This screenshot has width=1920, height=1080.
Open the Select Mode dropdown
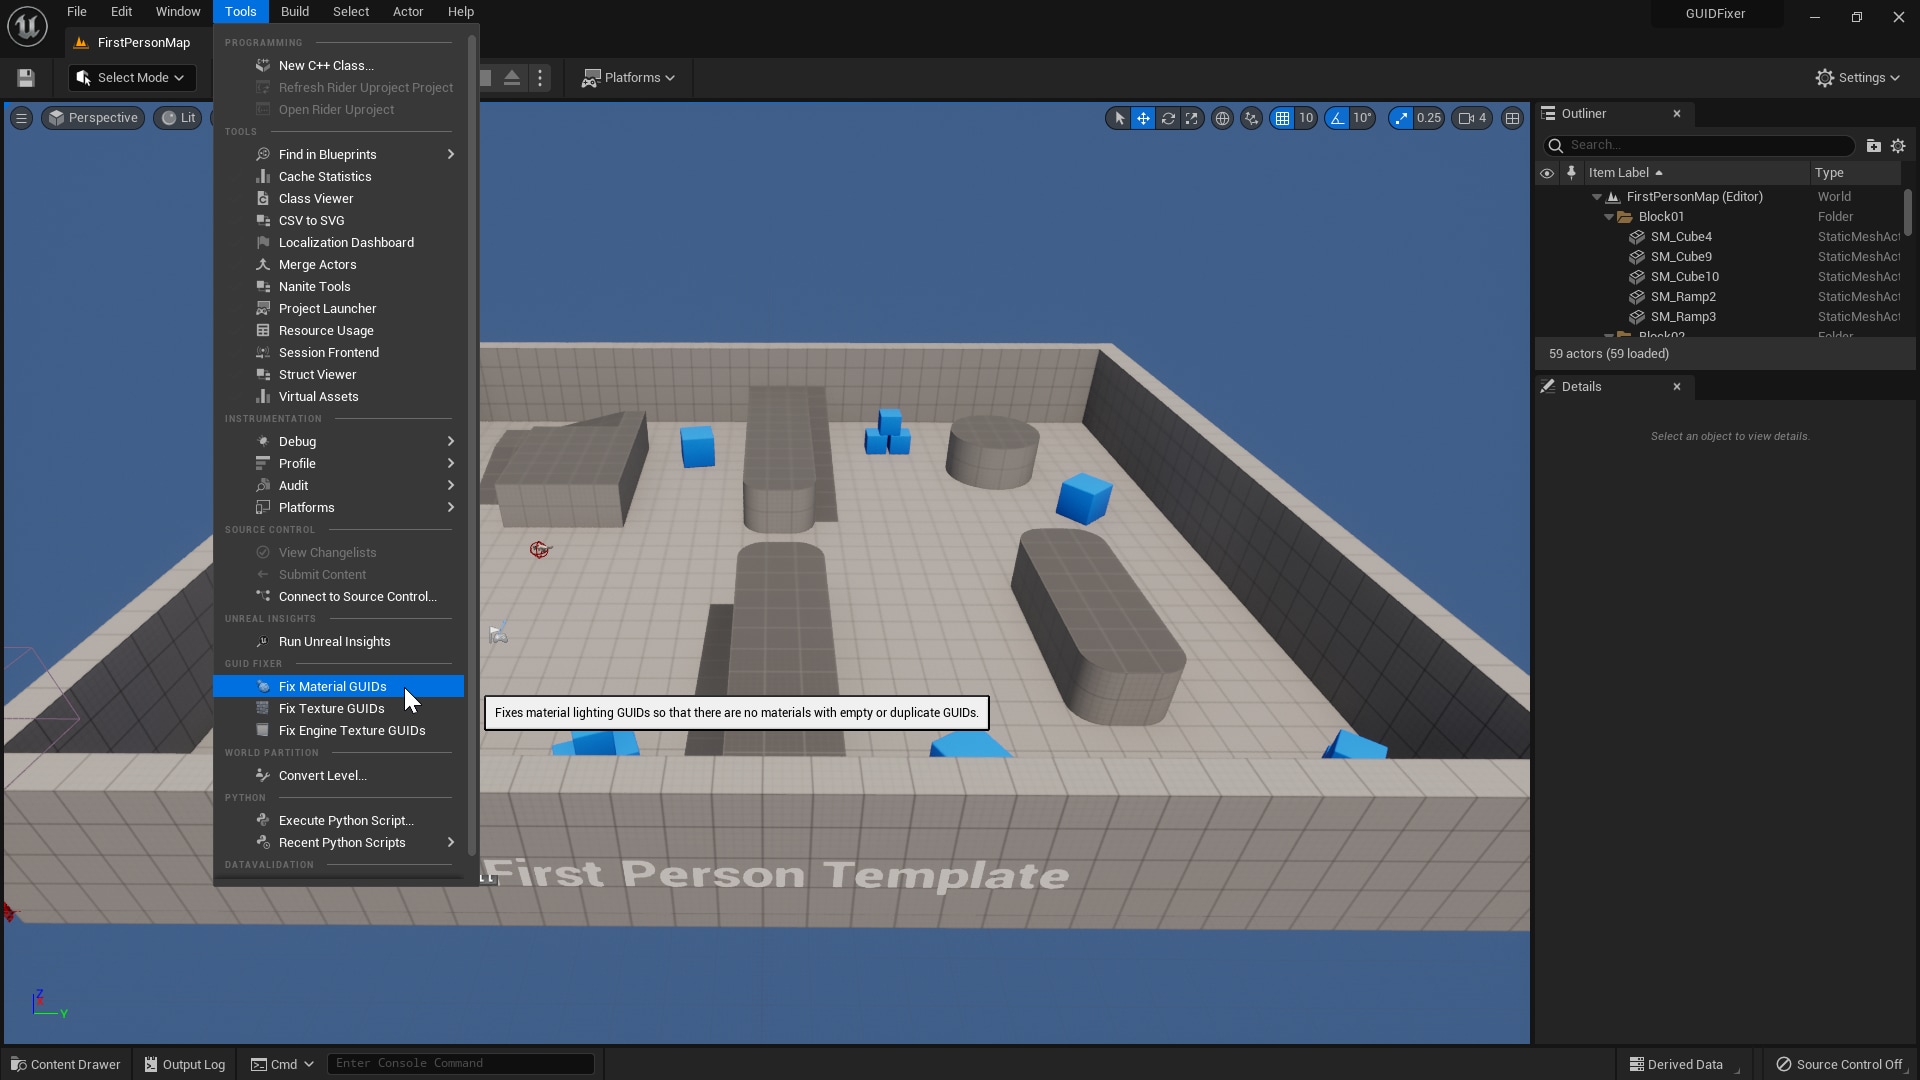(x=131, y=77)
